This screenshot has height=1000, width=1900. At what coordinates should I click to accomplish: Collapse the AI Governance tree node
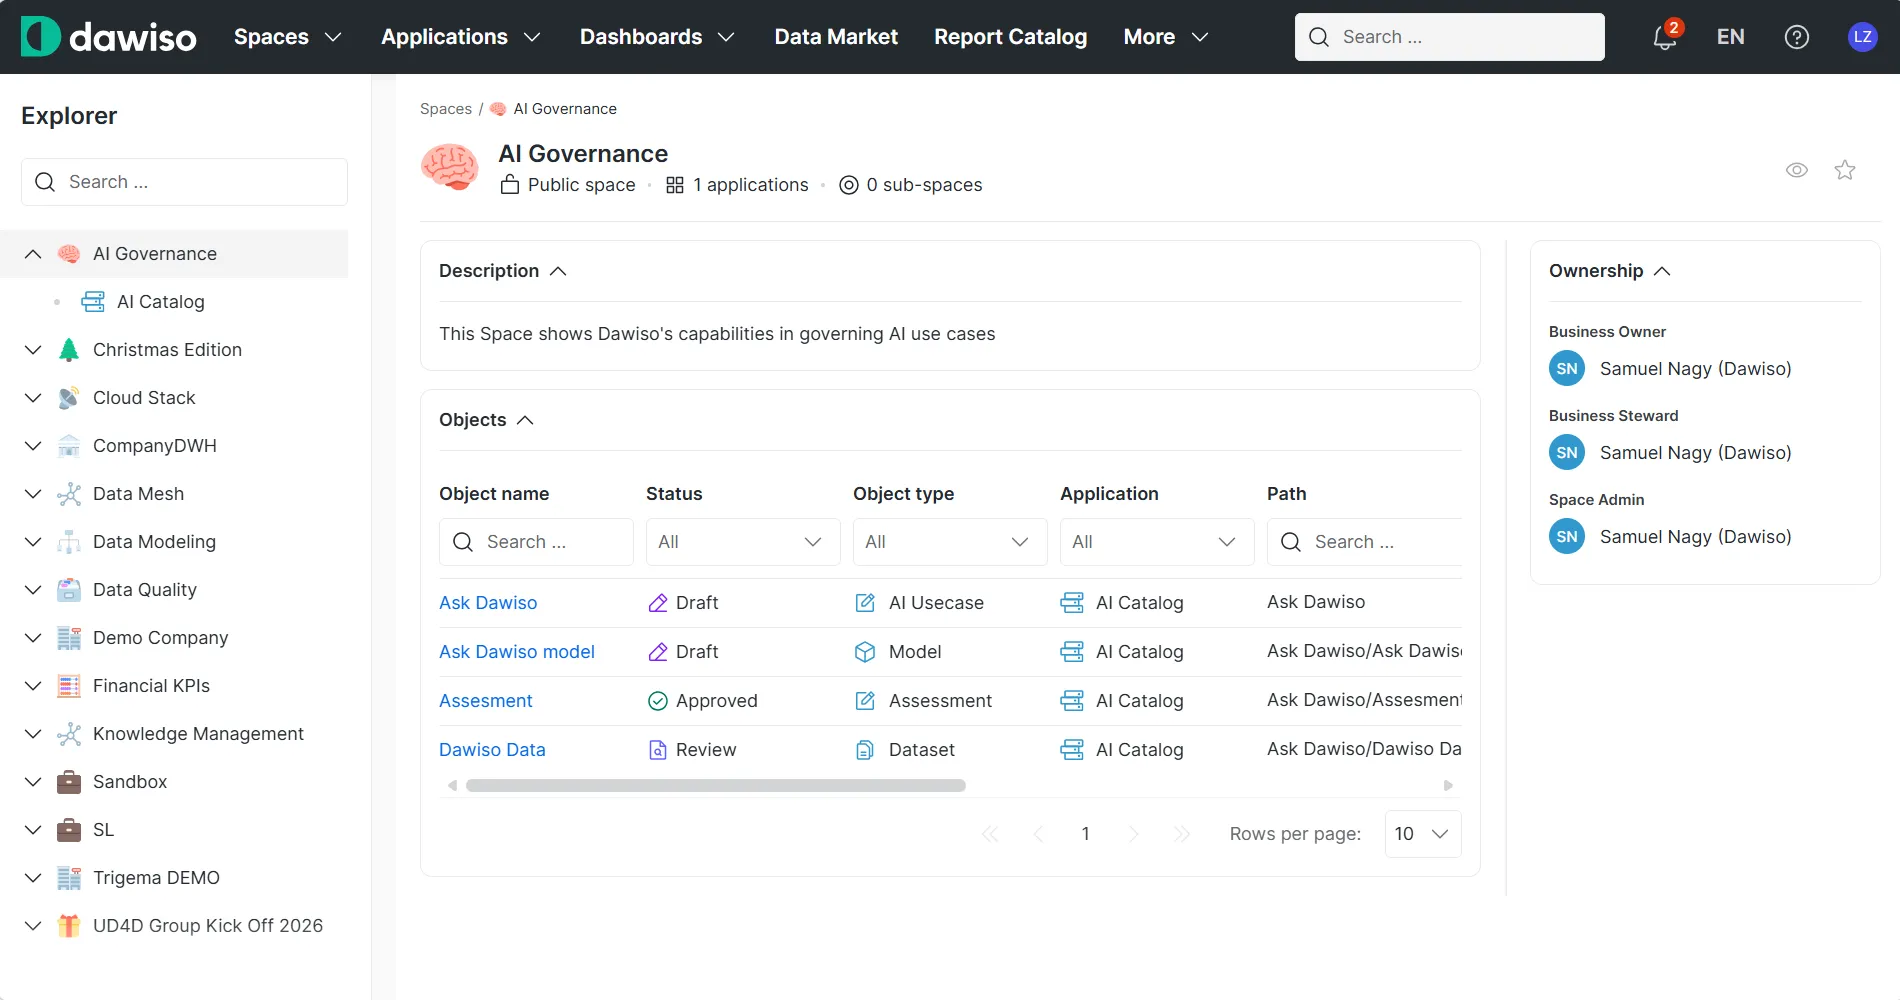33,254
